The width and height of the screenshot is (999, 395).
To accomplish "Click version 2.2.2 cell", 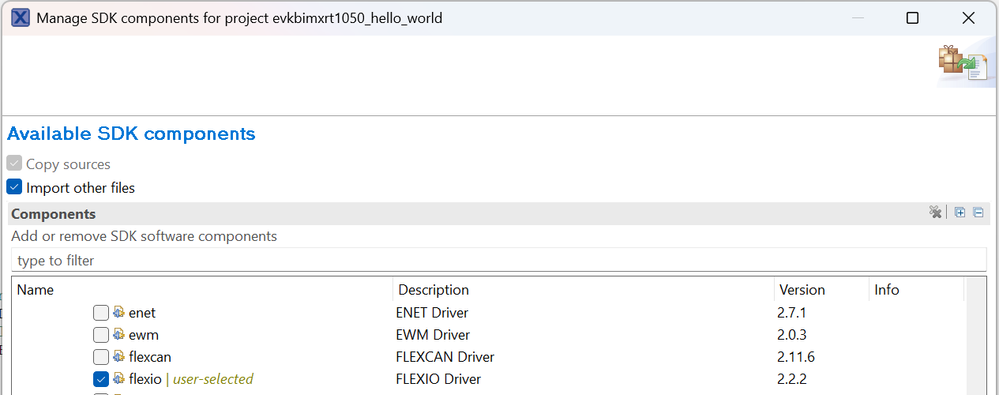I will pos(793,379).
